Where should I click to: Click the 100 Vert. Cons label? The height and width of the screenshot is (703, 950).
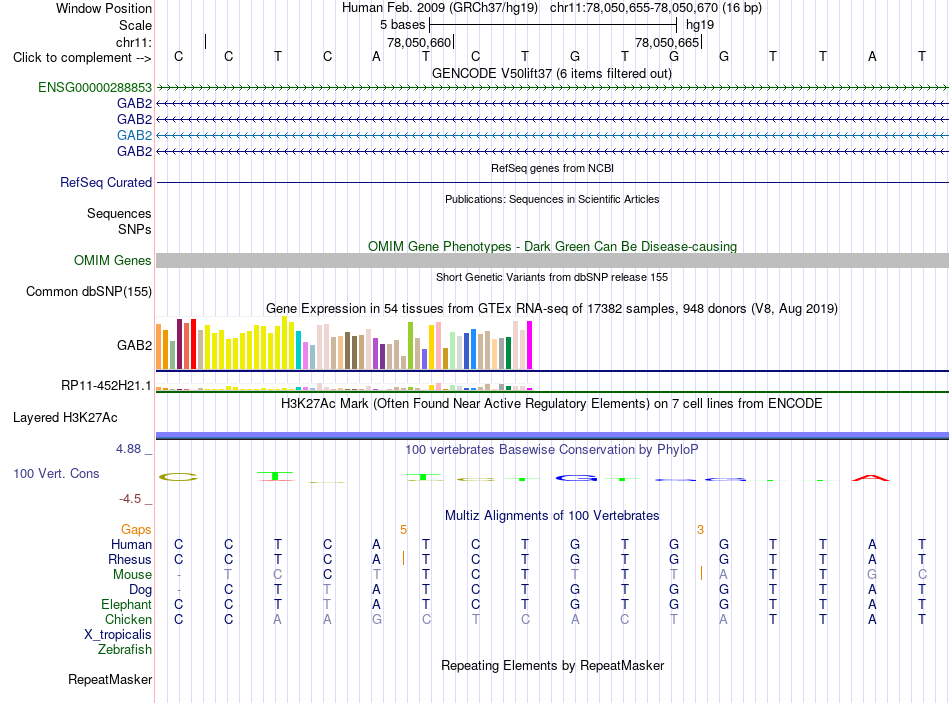[56, 473]
